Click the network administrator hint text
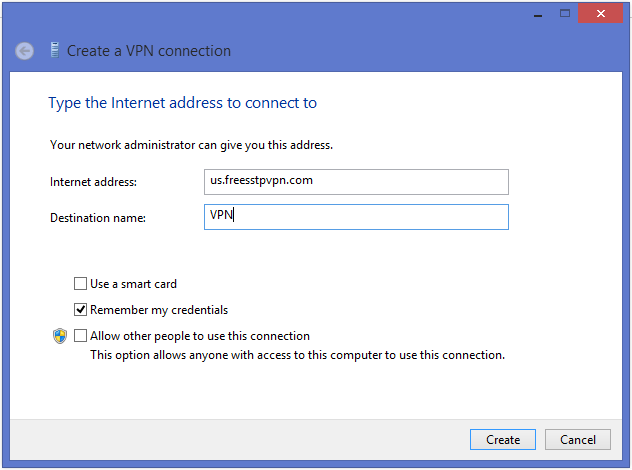 pyautogui.click(x=191, y=145)
